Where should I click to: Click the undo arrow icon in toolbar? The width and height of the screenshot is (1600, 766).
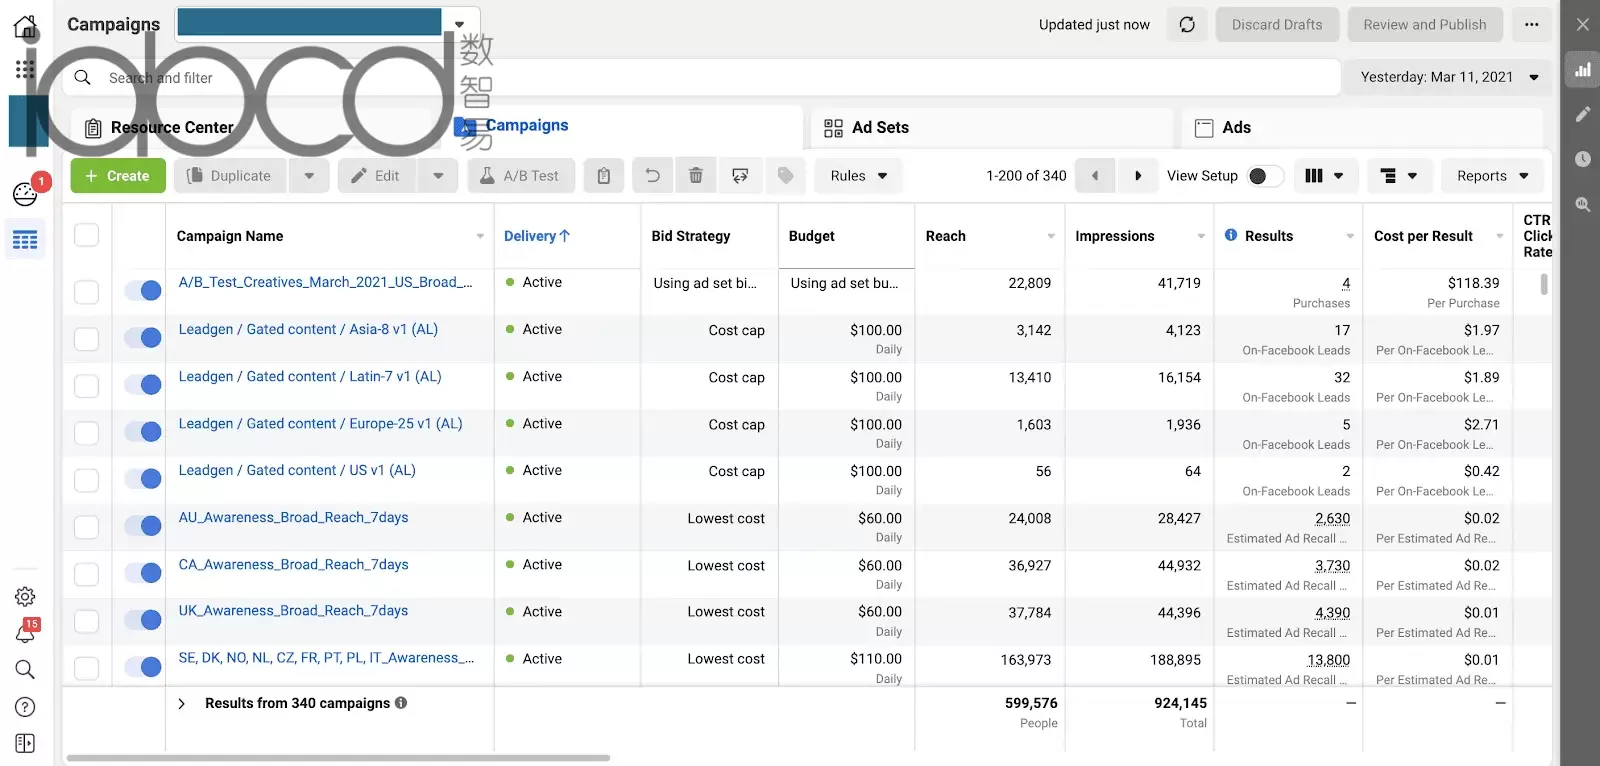coord(652,176)
